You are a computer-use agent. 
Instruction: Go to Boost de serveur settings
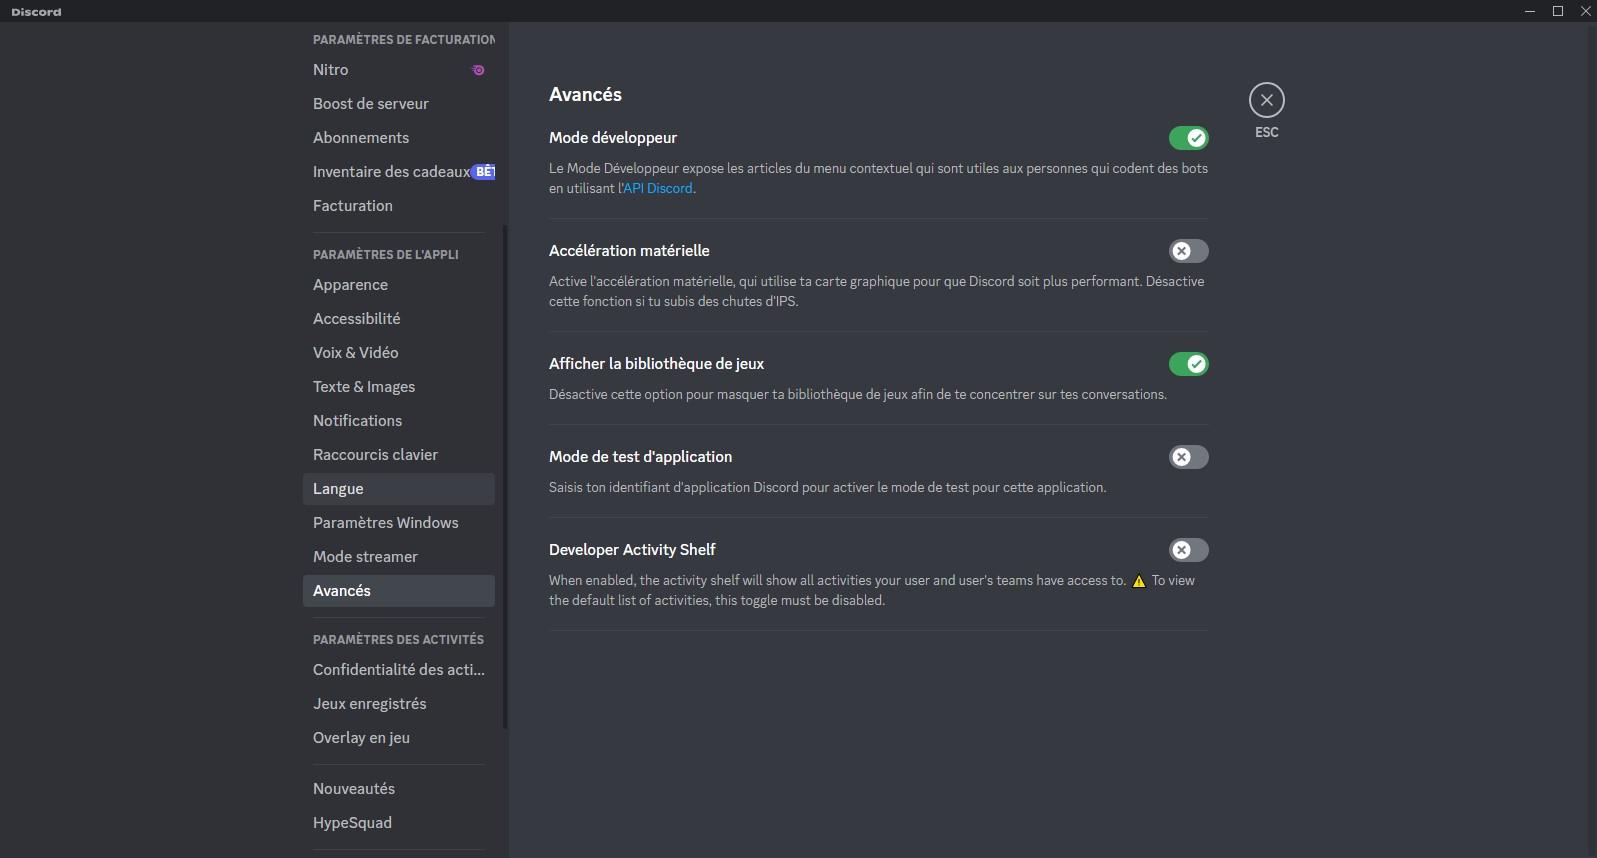pos(399,104)
